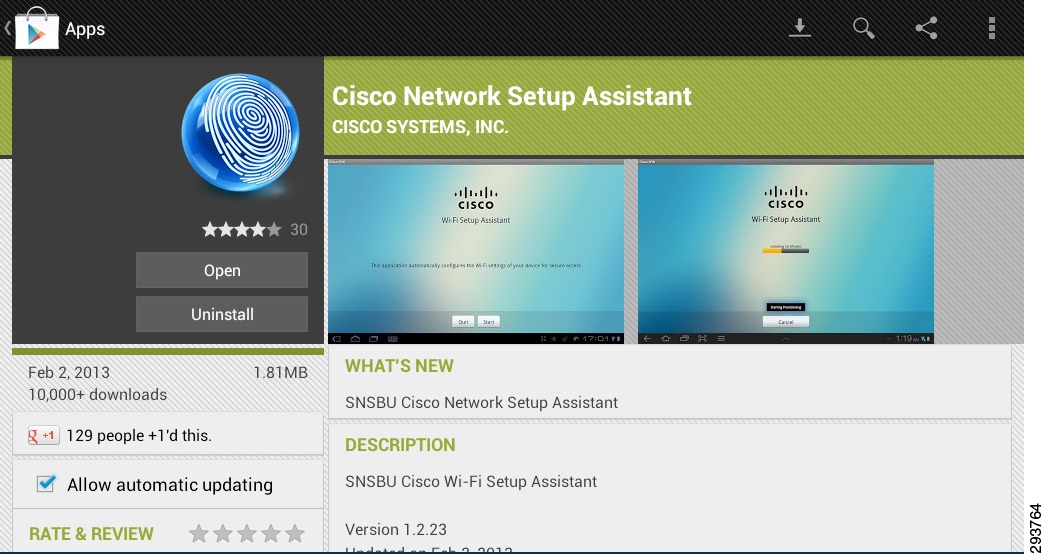Viewport: 1042px width, 554px height.
Task: Tap CISCO SYSTEMS, INC. developer name
Action: pos(420,127)
